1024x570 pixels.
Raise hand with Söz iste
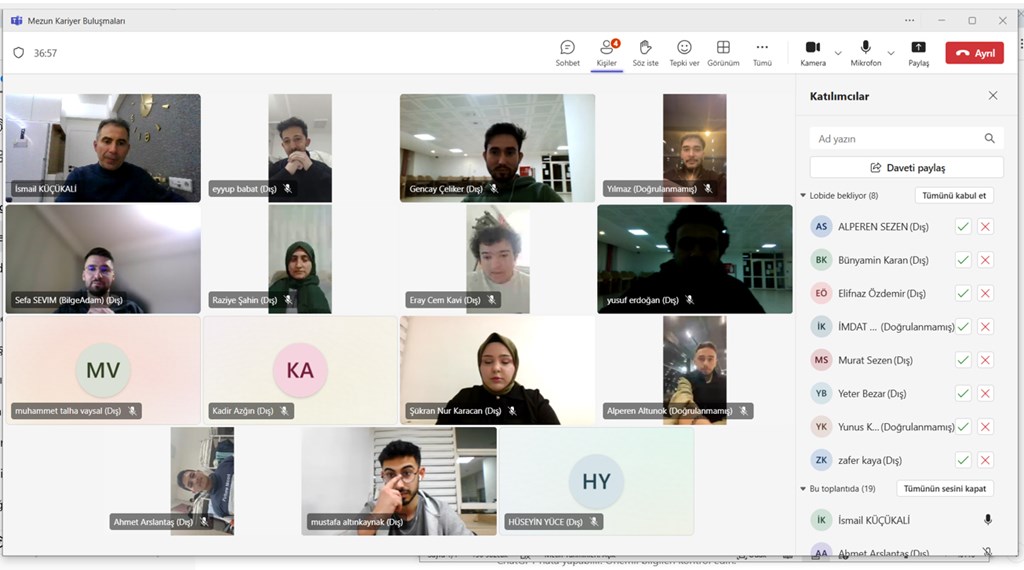(x=645, y=48)
